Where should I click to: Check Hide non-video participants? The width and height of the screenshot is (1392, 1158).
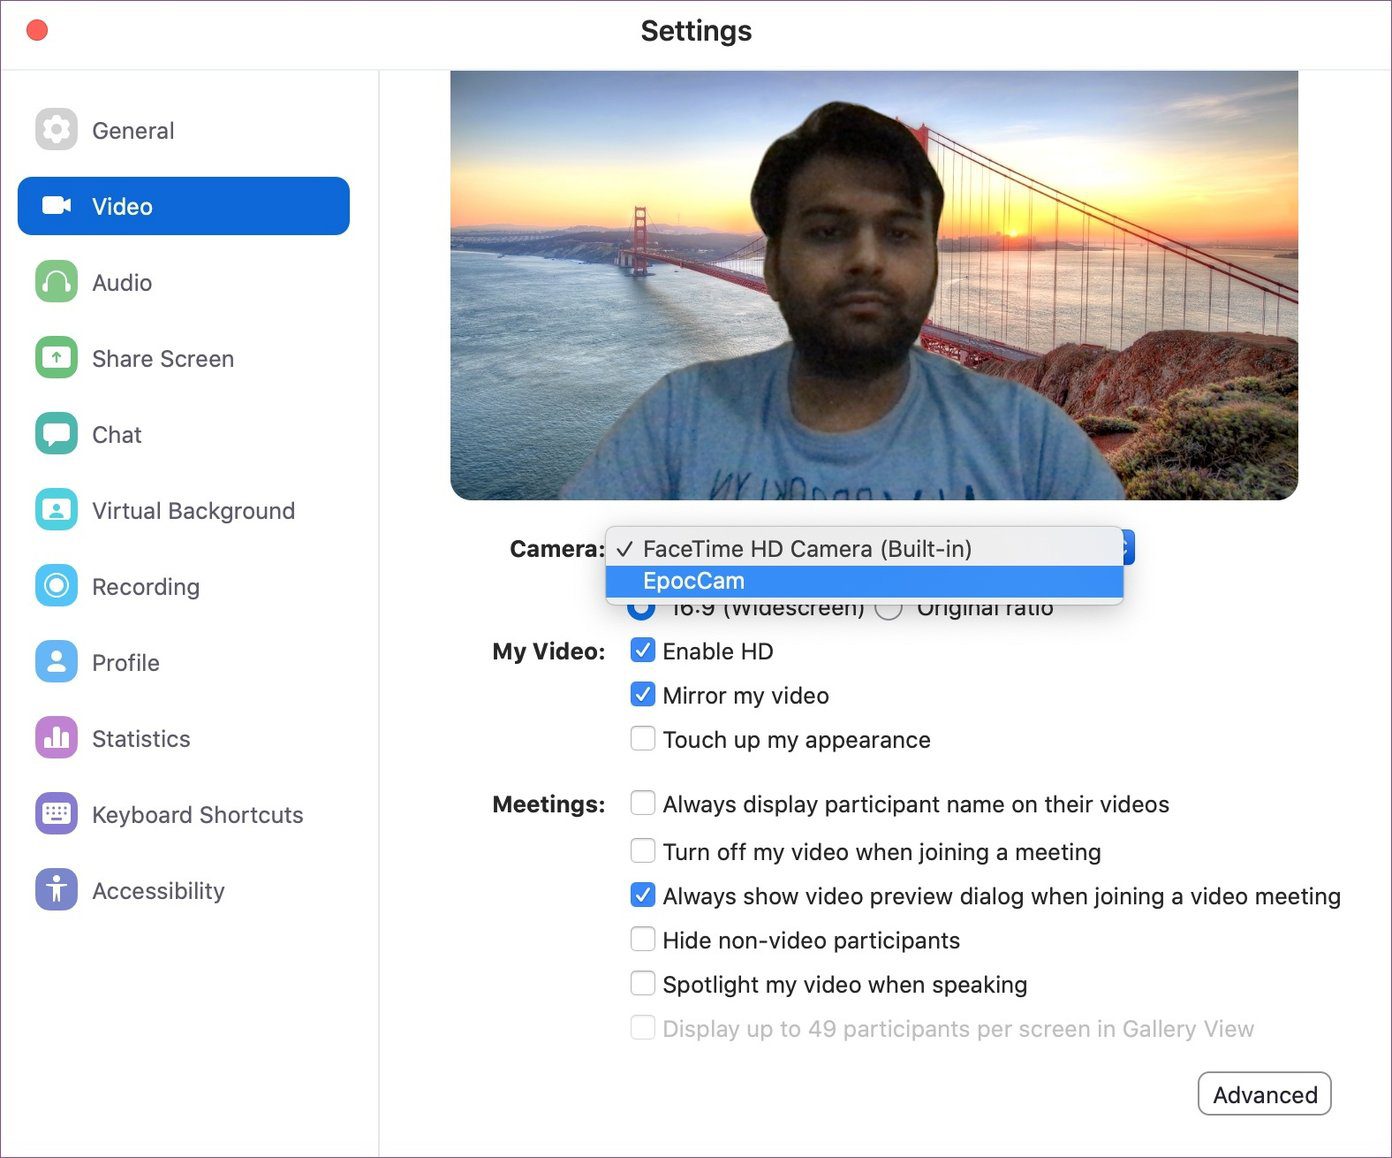pos(643,940)
